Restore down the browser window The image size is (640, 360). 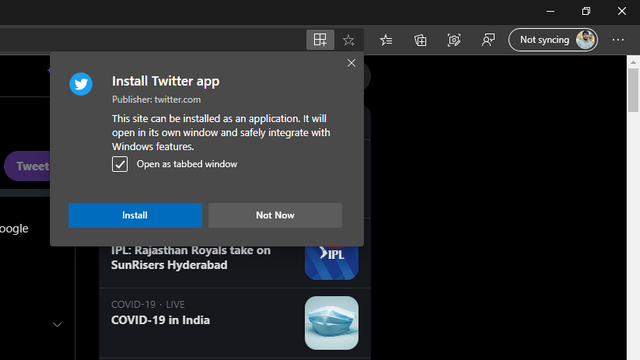click(586, 11)
